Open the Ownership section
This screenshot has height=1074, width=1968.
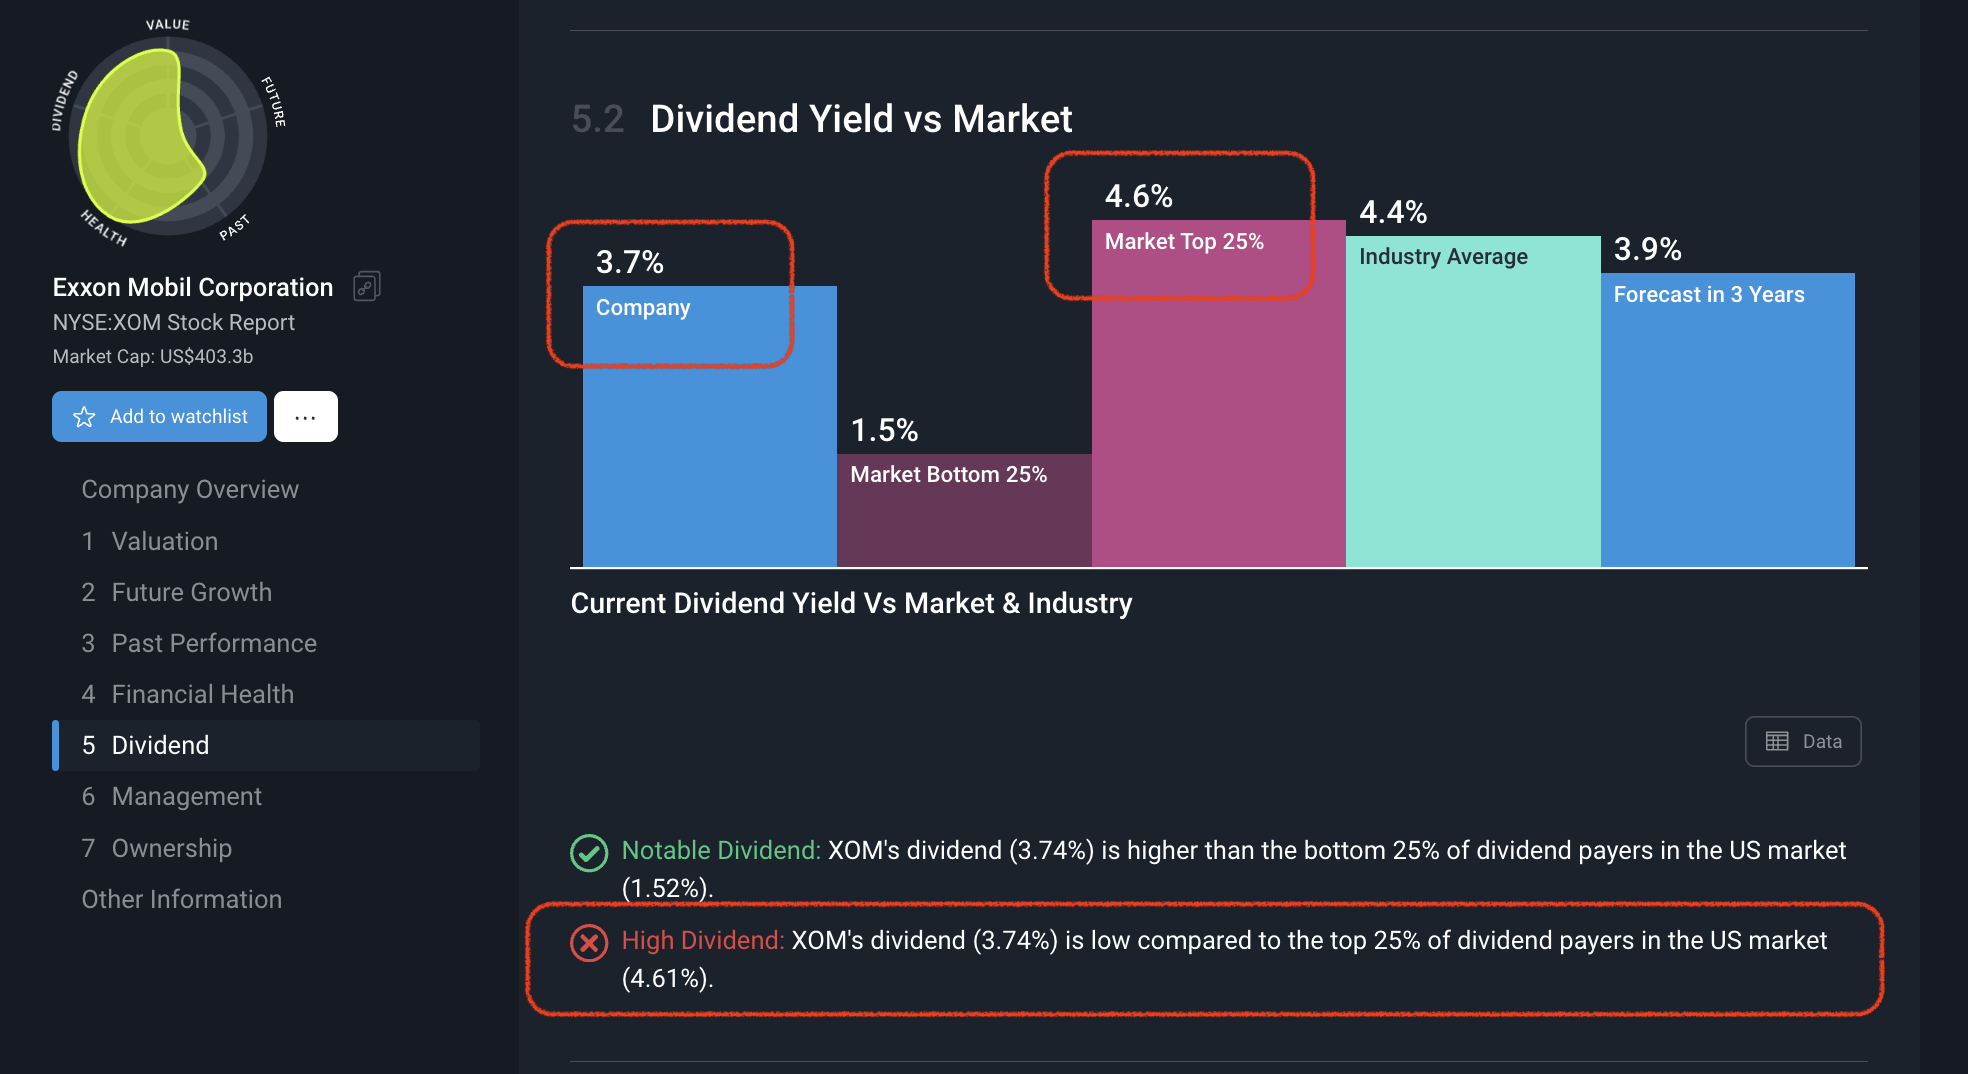[x=157, y=848]
